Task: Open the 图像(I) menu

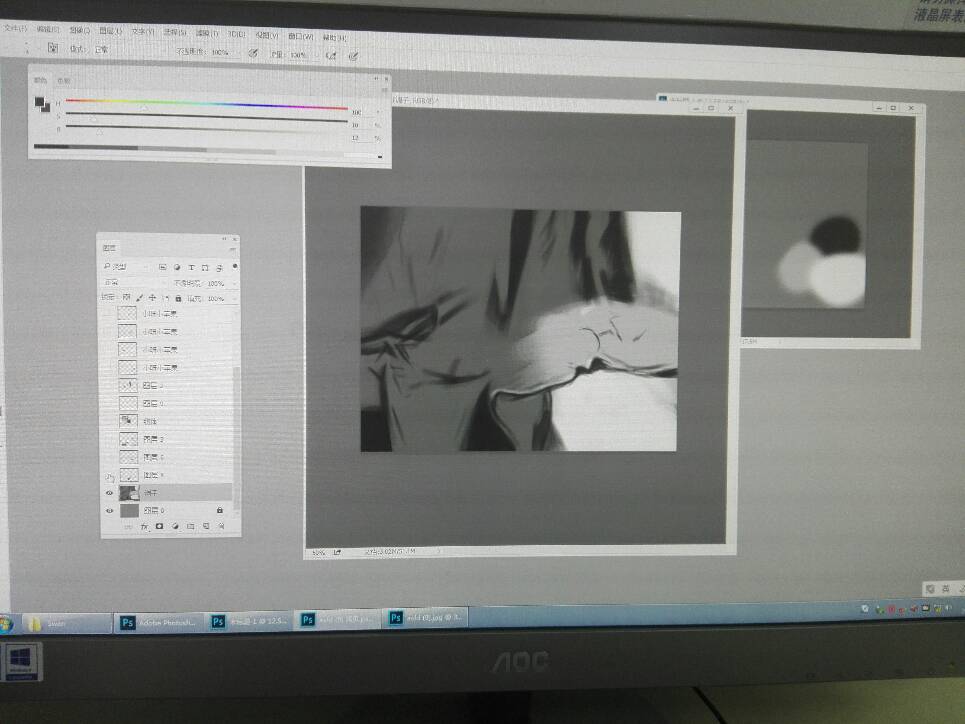Action: pos(79,30)
